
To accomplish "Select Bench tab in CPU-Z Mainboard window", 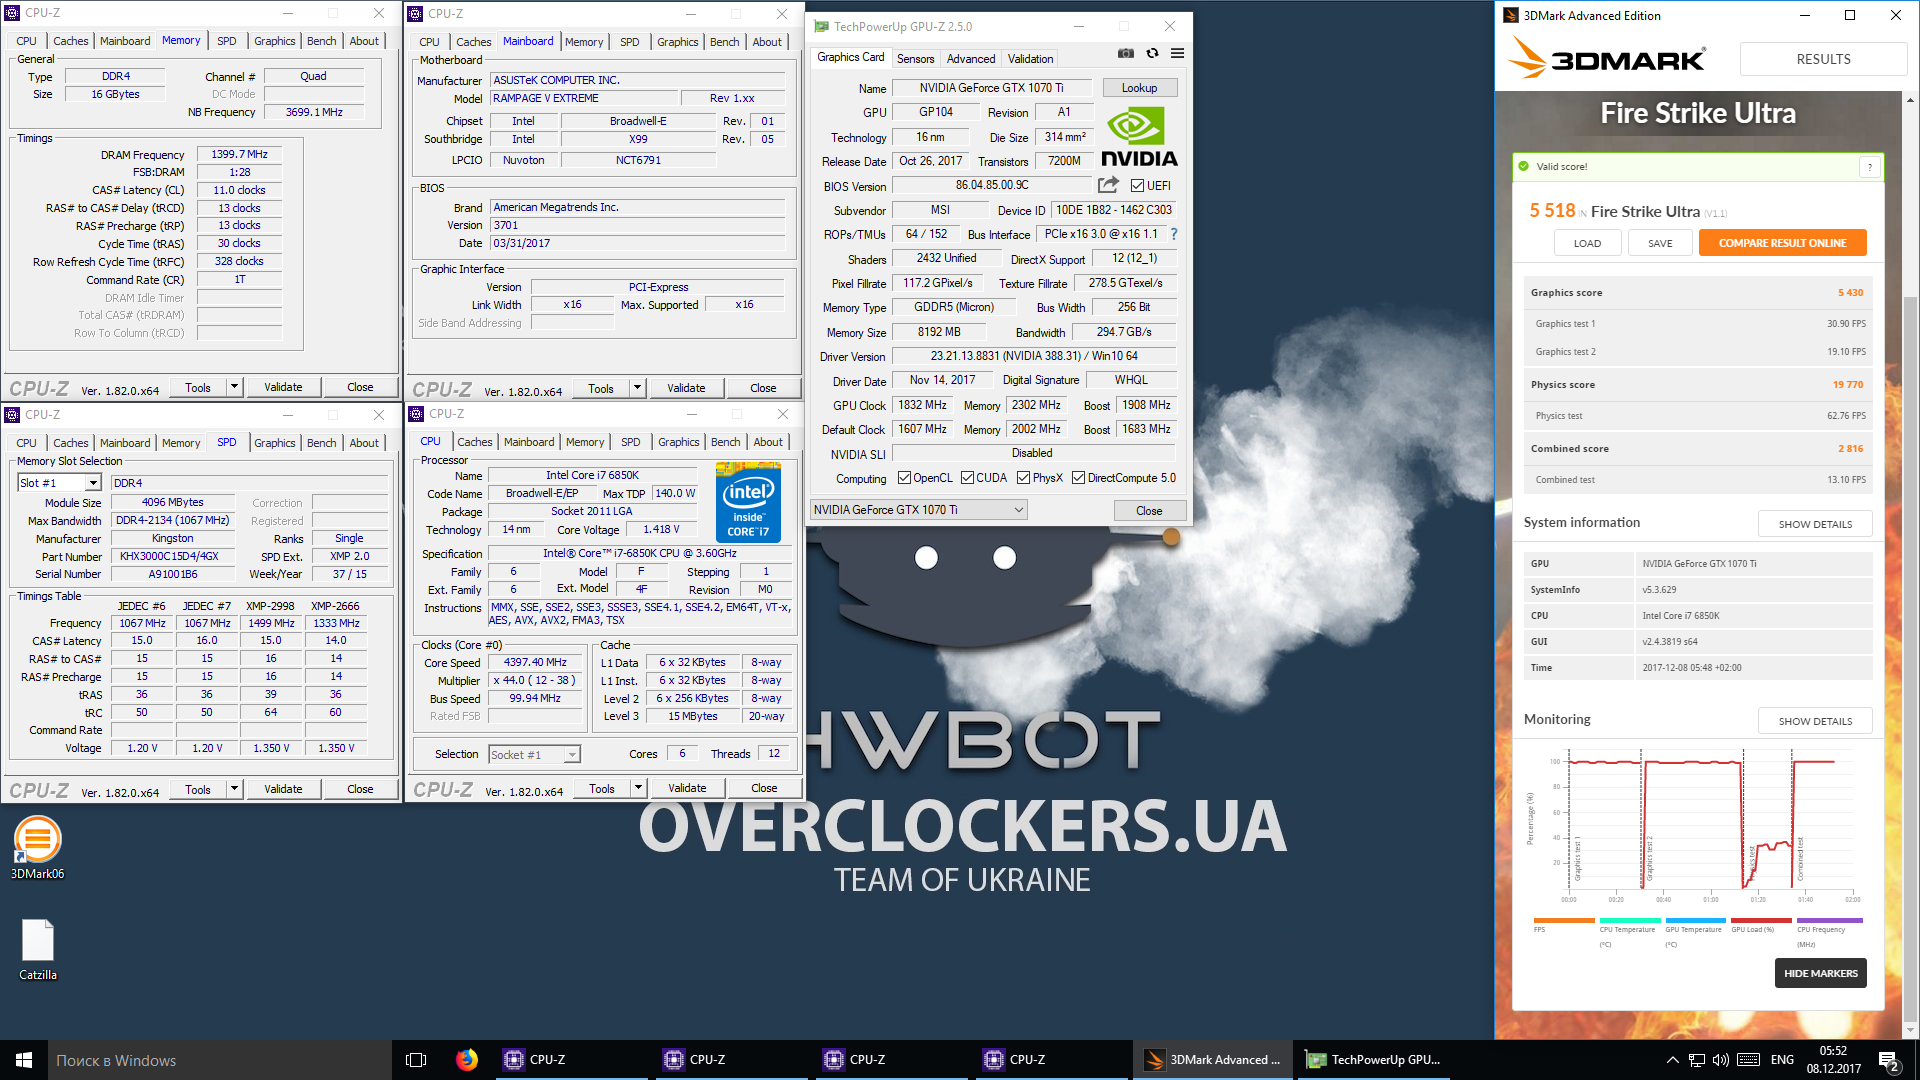I will tap(724, 42).
